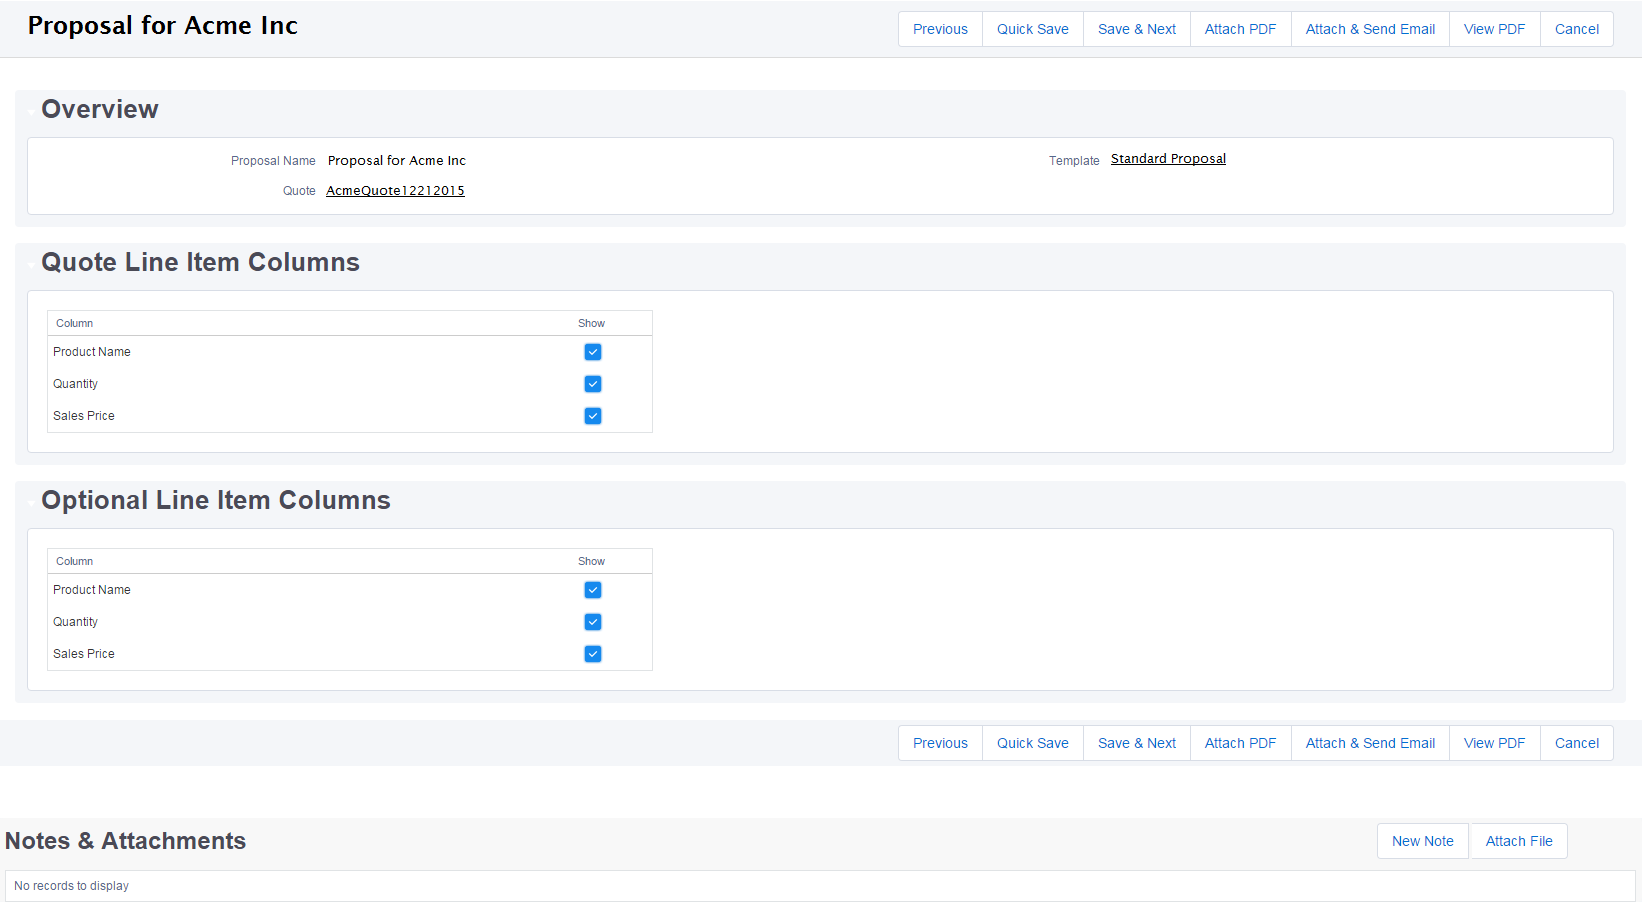Click the top Attach PDF button
This screenshot has width=1647, height=910.
click(1240, 29)
